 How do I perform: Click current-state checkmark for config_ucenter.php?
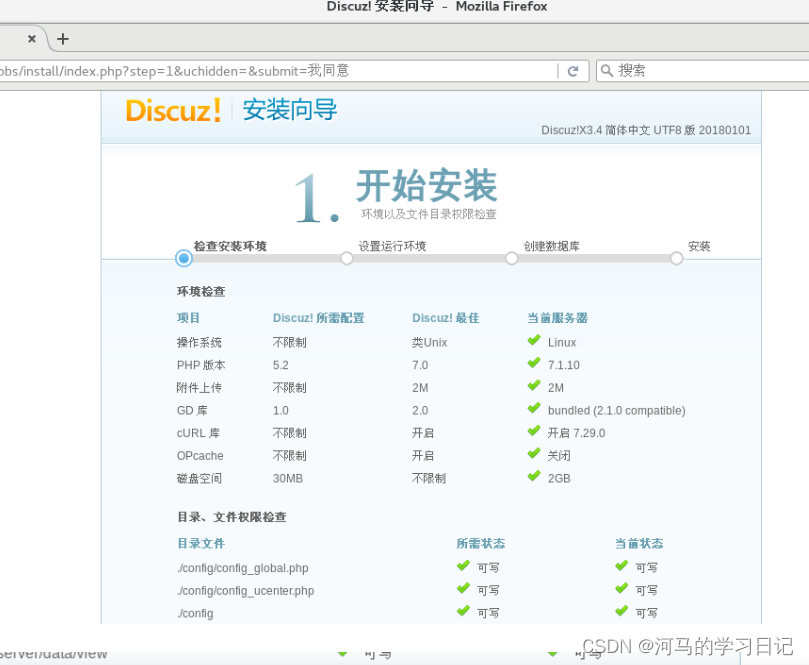coord(622,589)
